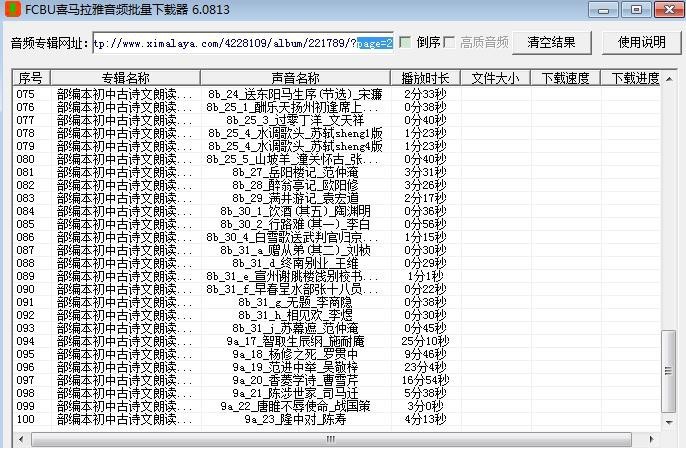Click the vertical scrollbar thumb

pos(668,371)
